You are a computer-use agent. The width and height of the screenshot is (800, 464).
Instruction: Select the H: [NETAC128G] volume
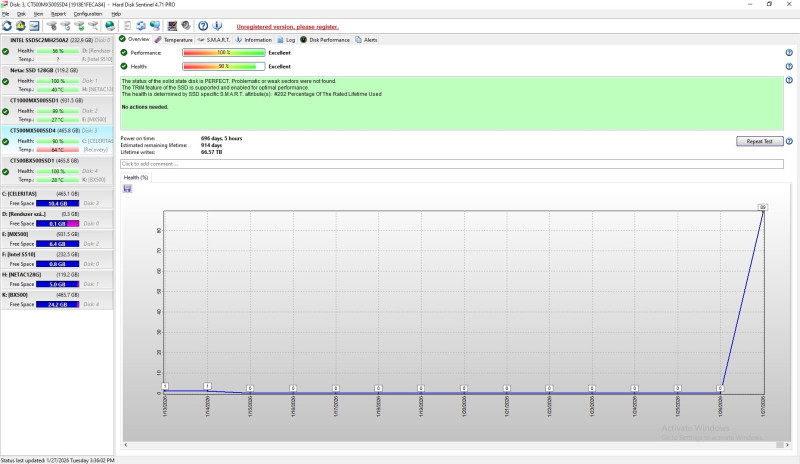[57, 279]
